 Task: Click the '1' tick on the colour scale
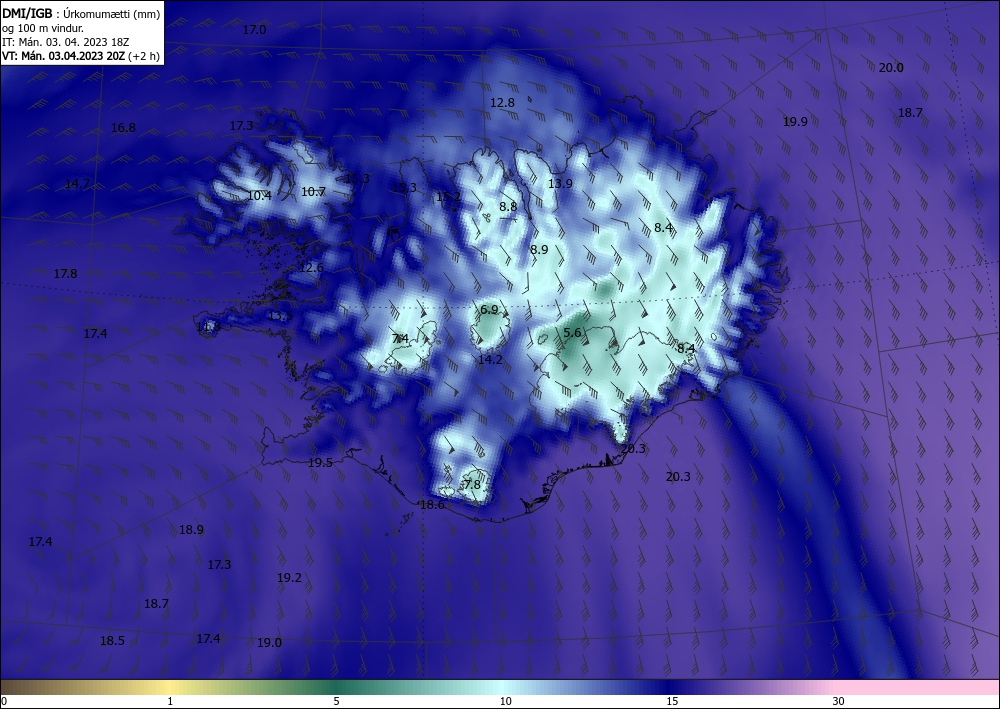pos(170,701)
